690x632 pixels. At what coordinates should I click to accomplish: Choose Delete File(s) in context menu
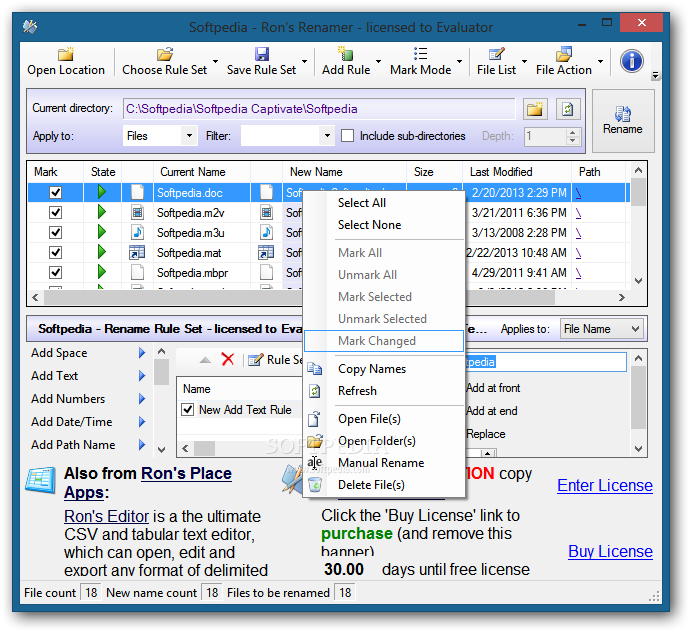384,485
